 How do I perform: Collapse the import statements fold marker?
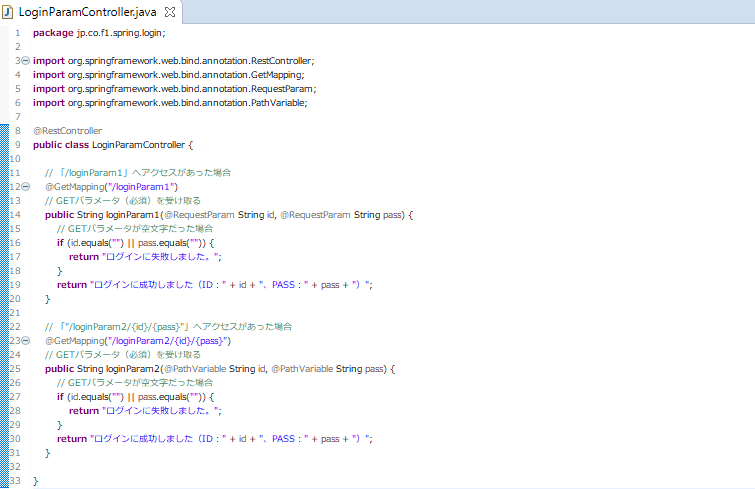pyautogui.click(x=24, y=60)
